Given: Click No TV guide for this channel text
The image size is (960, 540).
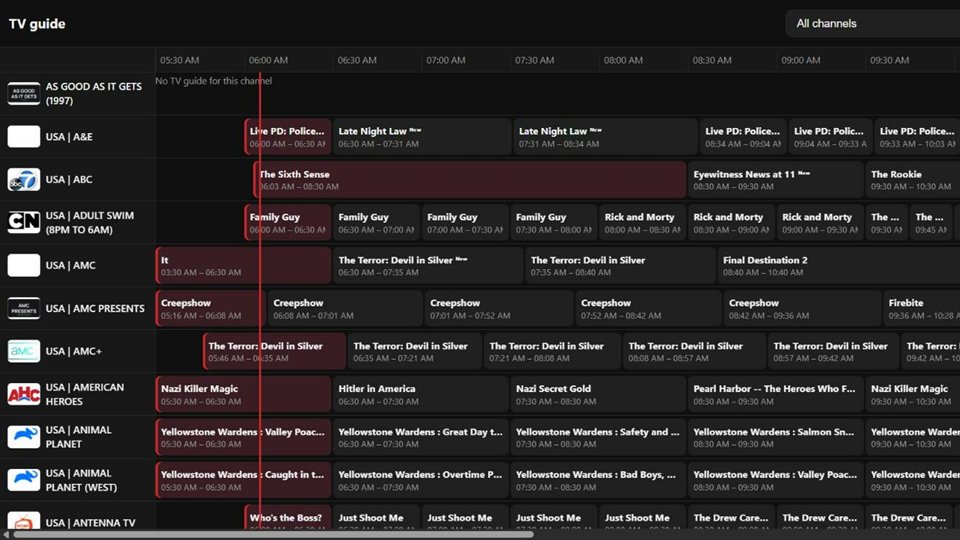Looking at the screenshot, I should point(214,81).
